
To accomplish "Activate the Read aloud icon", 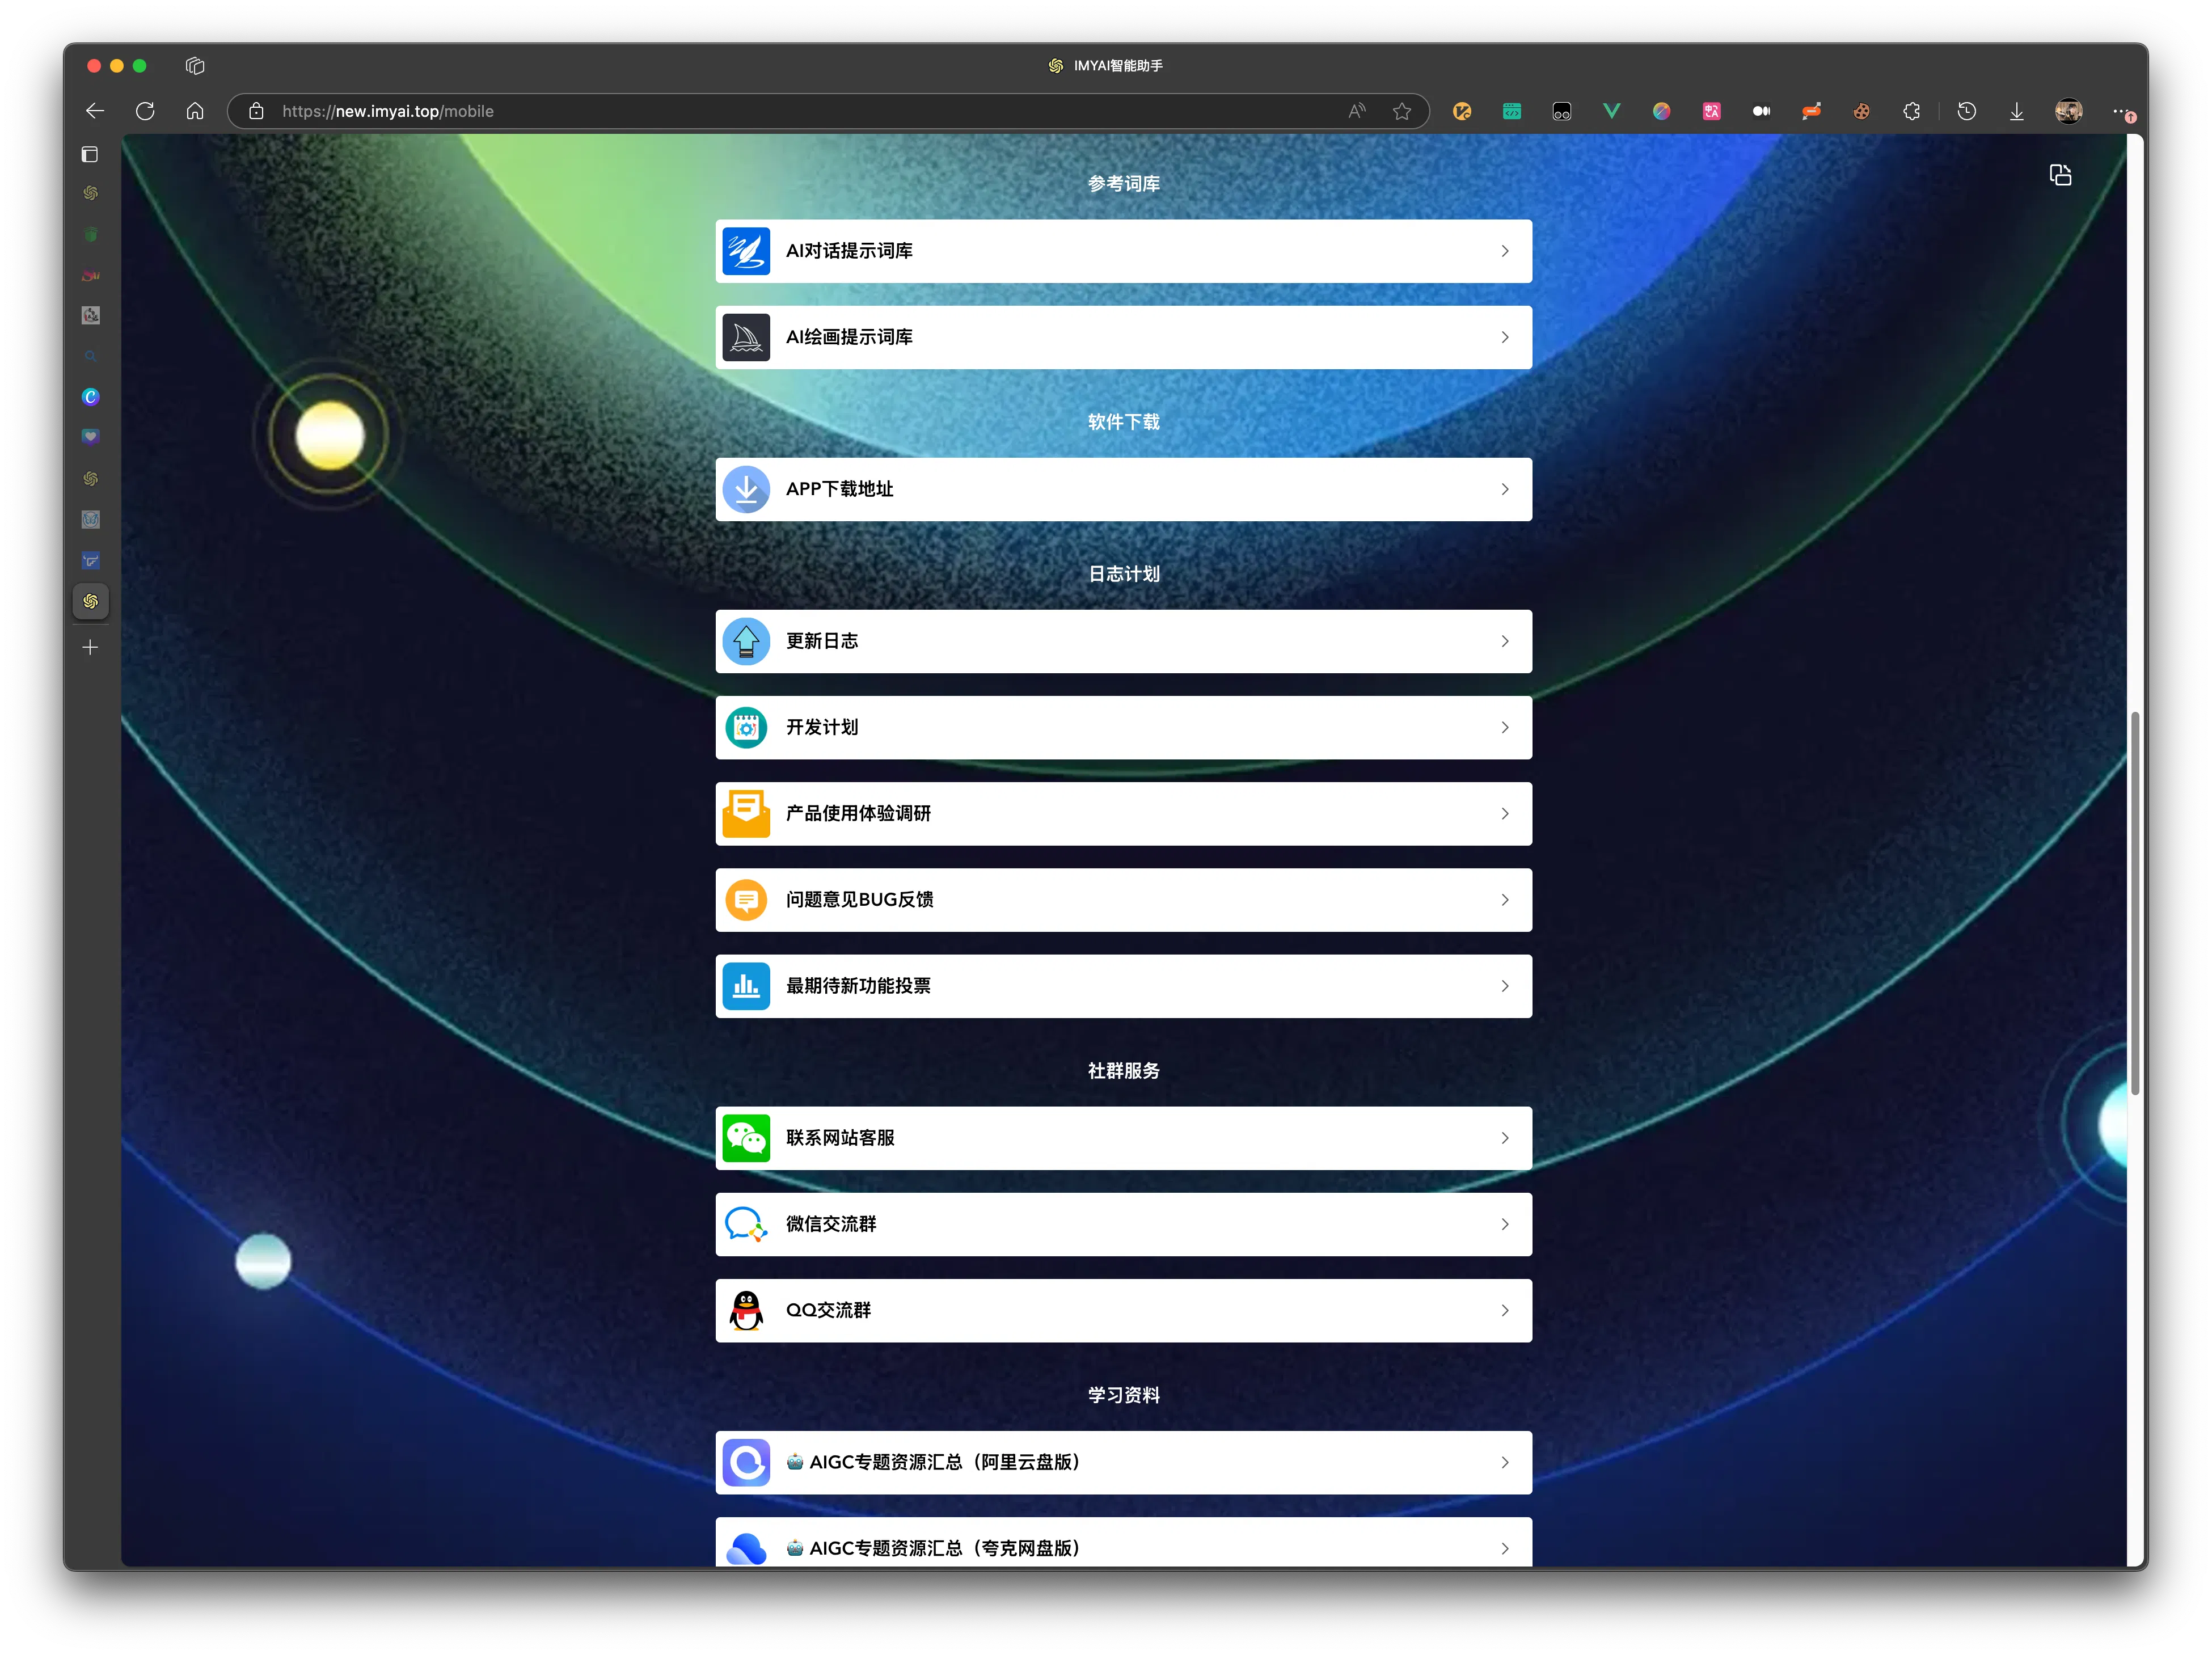I will tap(1356, 111).
